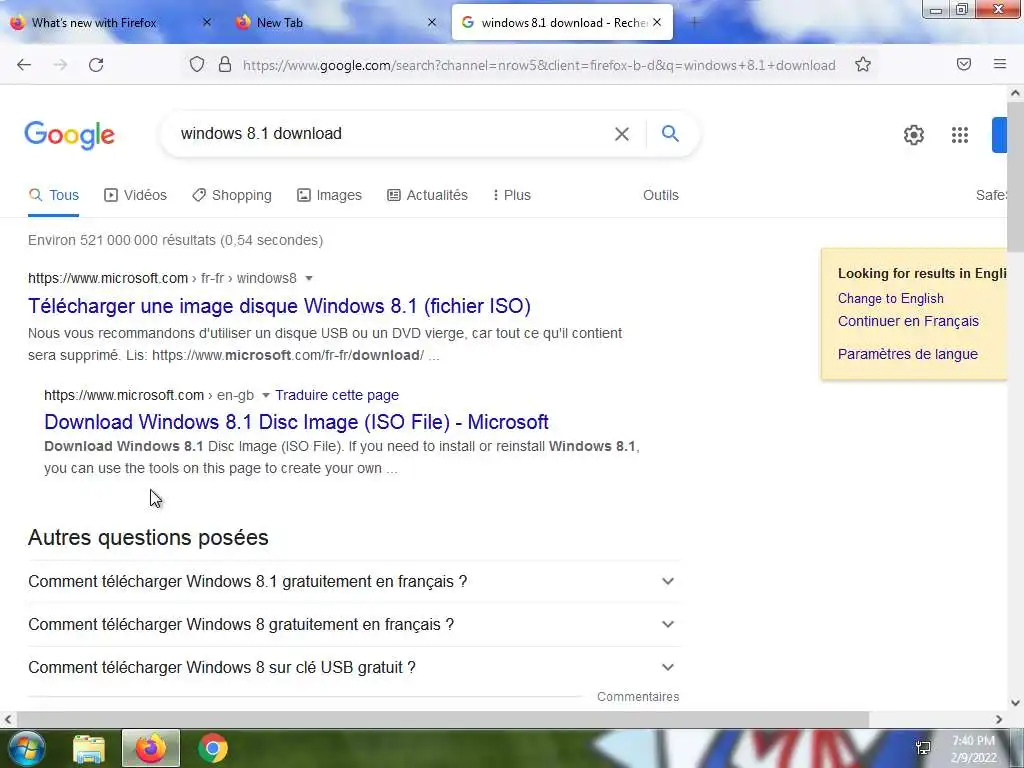This screenshot has height=768, width=1024.
Task: Click the Google logo
Action: 69,135
